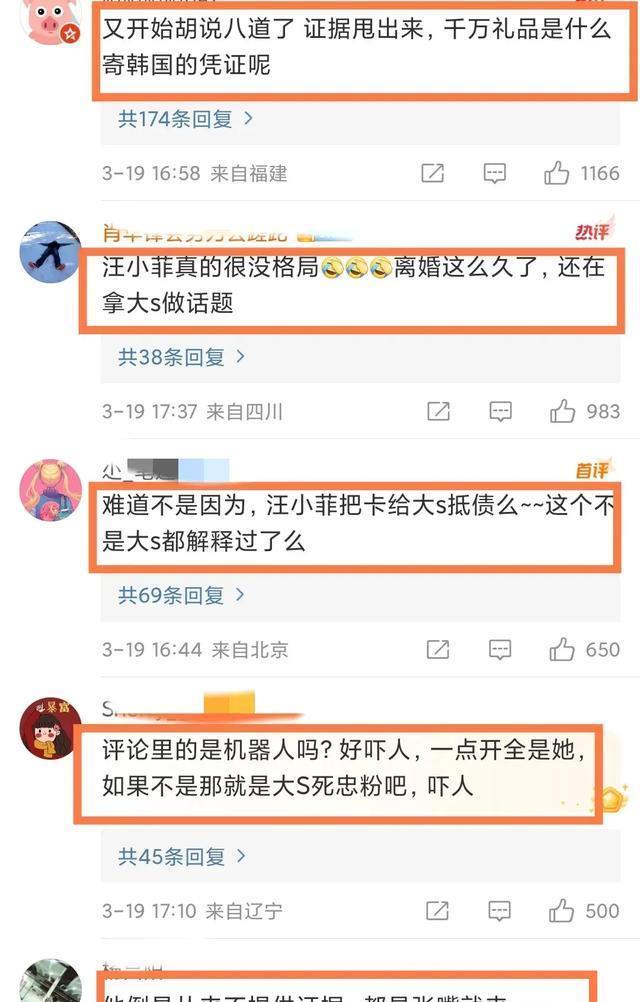Reply to the 3-19 17:37 comment
The height and width of the screenshot is (1002, 640).
click(500, 412)
